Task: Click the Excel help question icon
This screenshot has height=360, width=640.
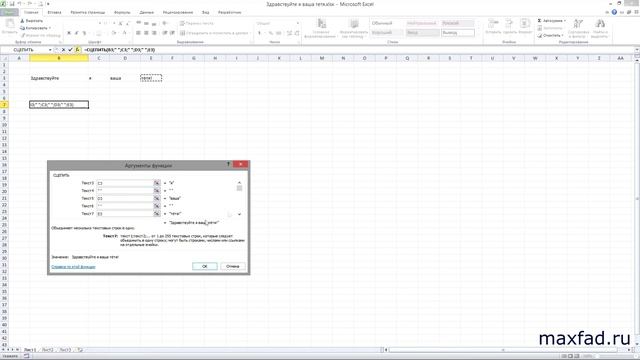Action: 614,13
